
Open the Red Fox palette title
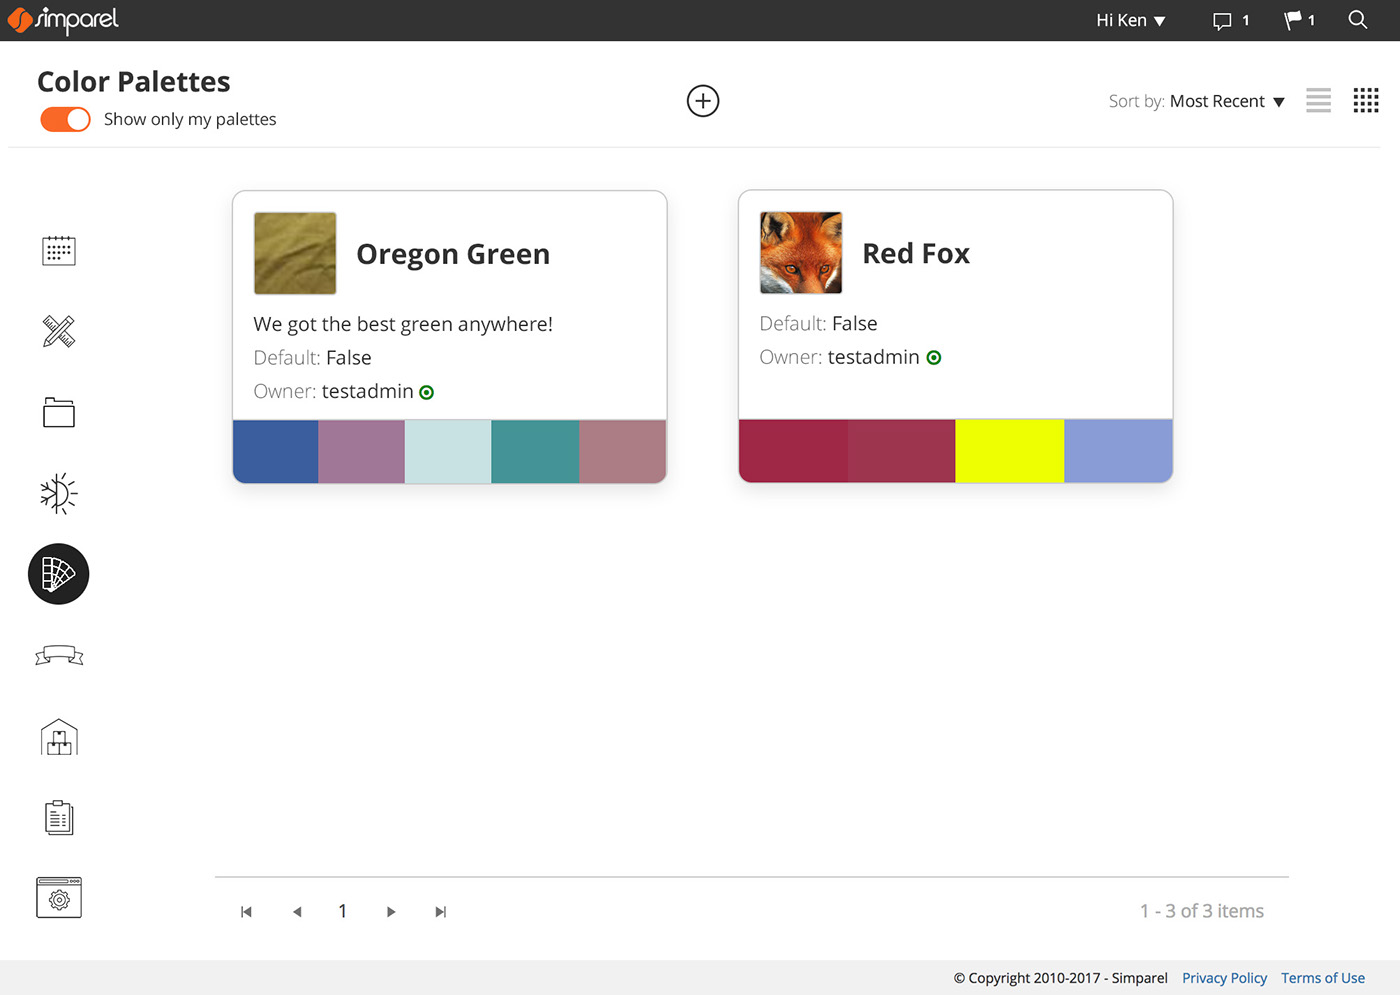916,253
